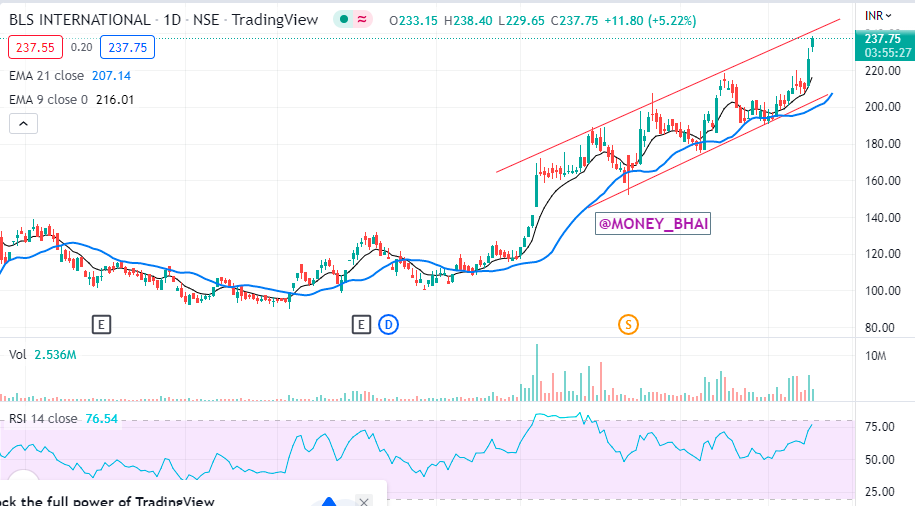Click the EMA 21 value 207.14
Screen dimensions: 915x506
point(111,76)
